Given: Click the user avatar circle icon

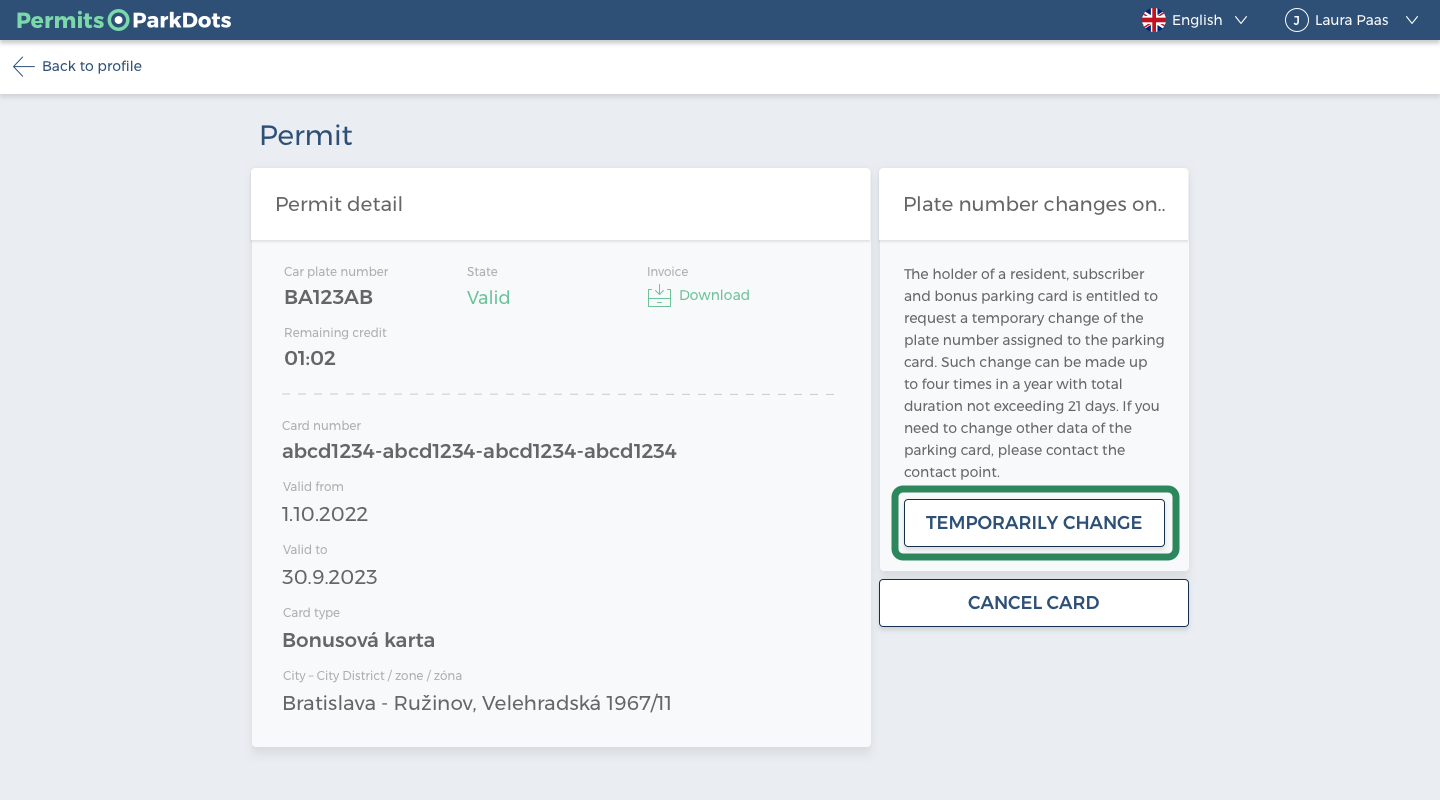Looking at the screenshot, I should coord(1297,20).
